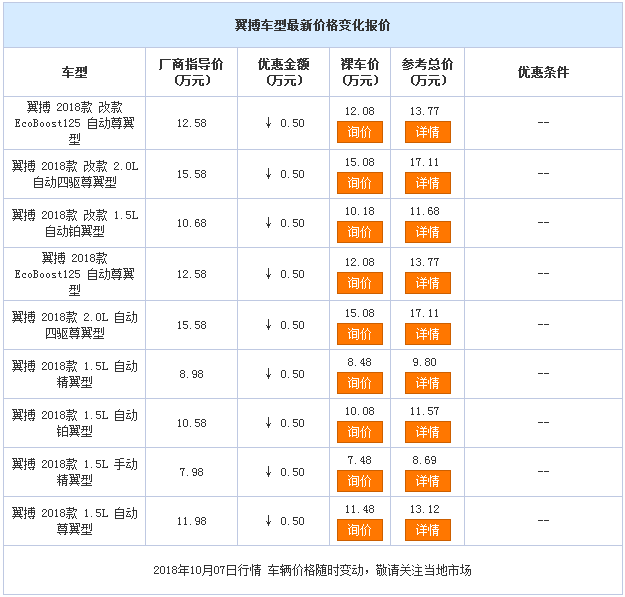This screenshot has height=597, width=625.
Task: Click the bare car price 10.08
Action: [360, 411]
